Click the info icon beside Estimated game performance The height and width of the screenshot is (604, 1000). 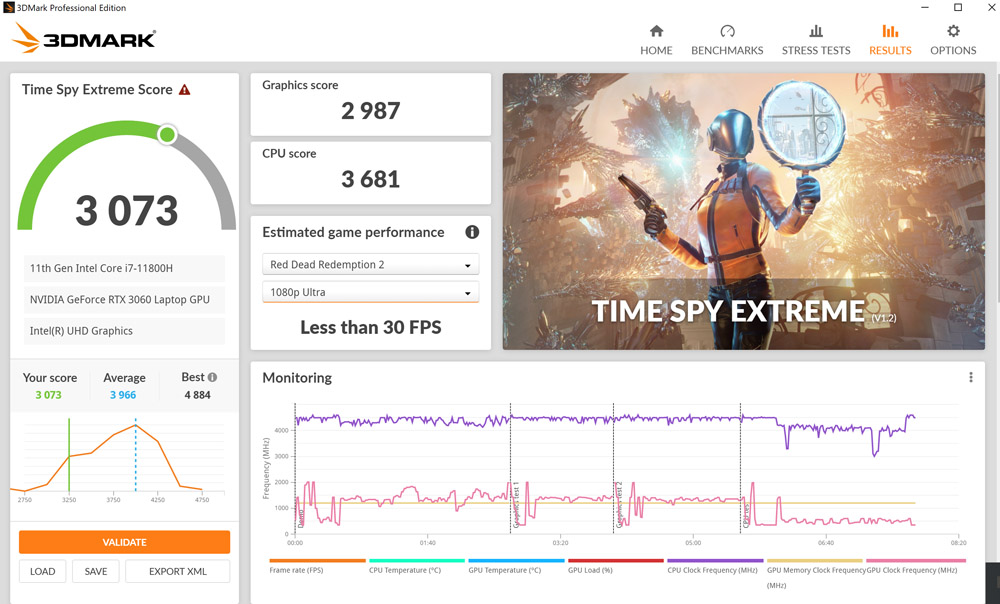pyautogui.click(x=472, y=232)
